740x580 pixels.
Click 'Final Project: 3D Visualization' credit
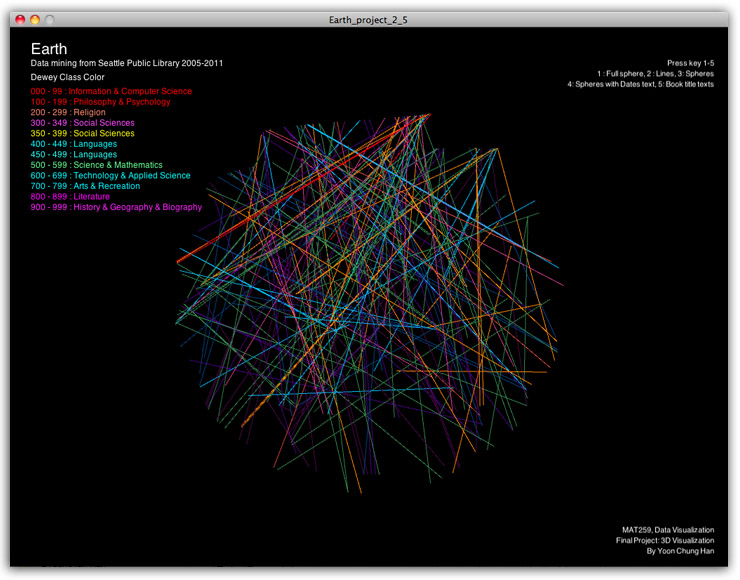(x=665, y=540)
